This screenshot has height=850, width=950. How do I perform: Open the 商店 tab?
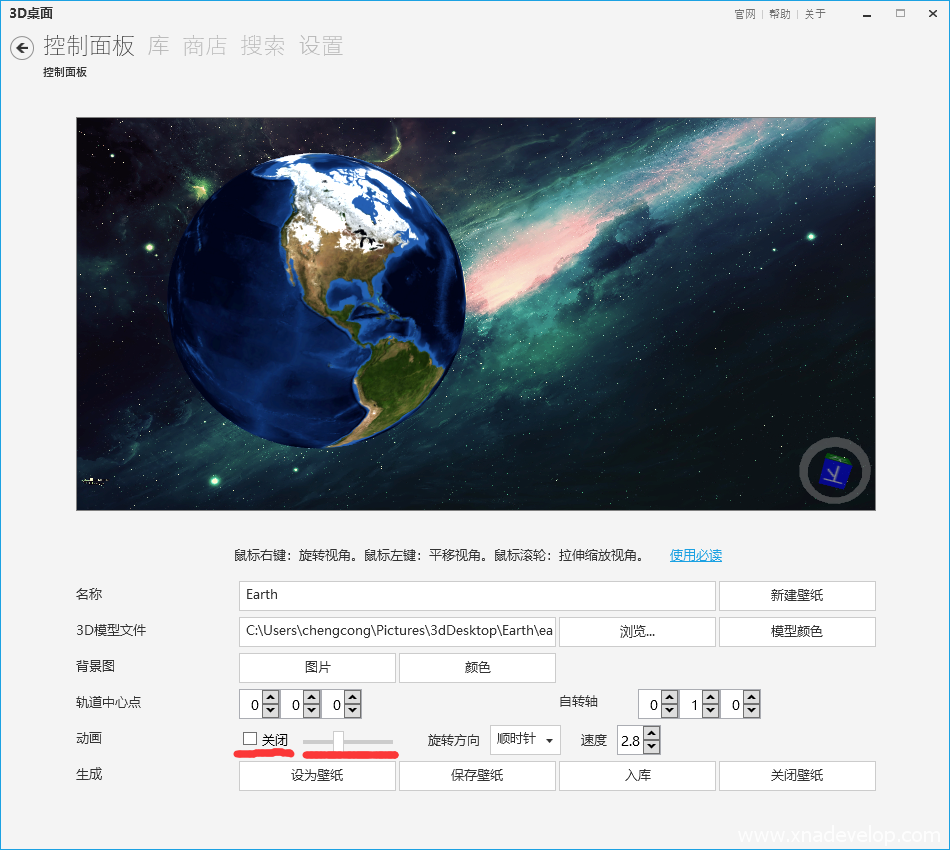[205, 46]
